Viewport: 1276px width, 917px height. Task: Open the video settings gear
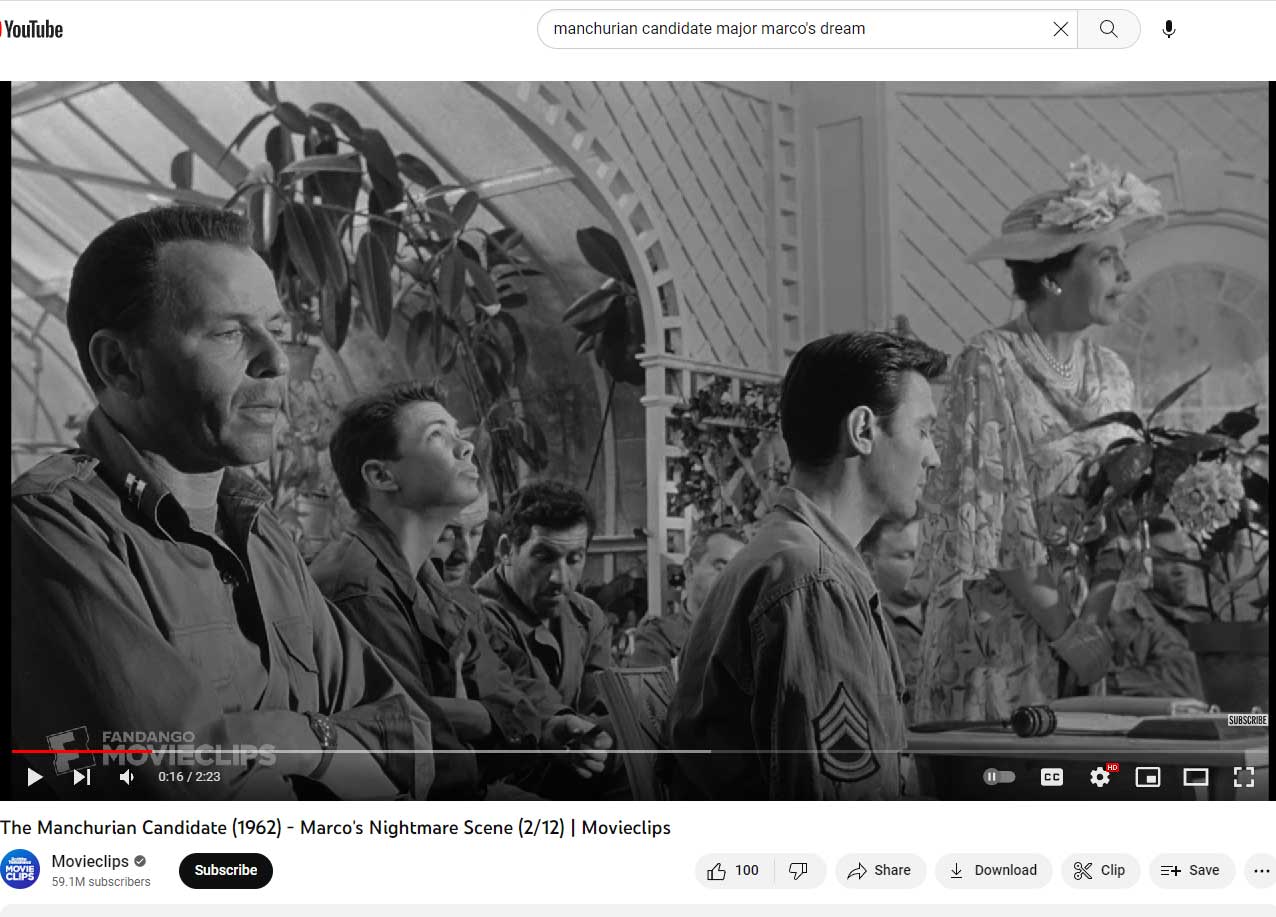click(x=1100, y=777)
